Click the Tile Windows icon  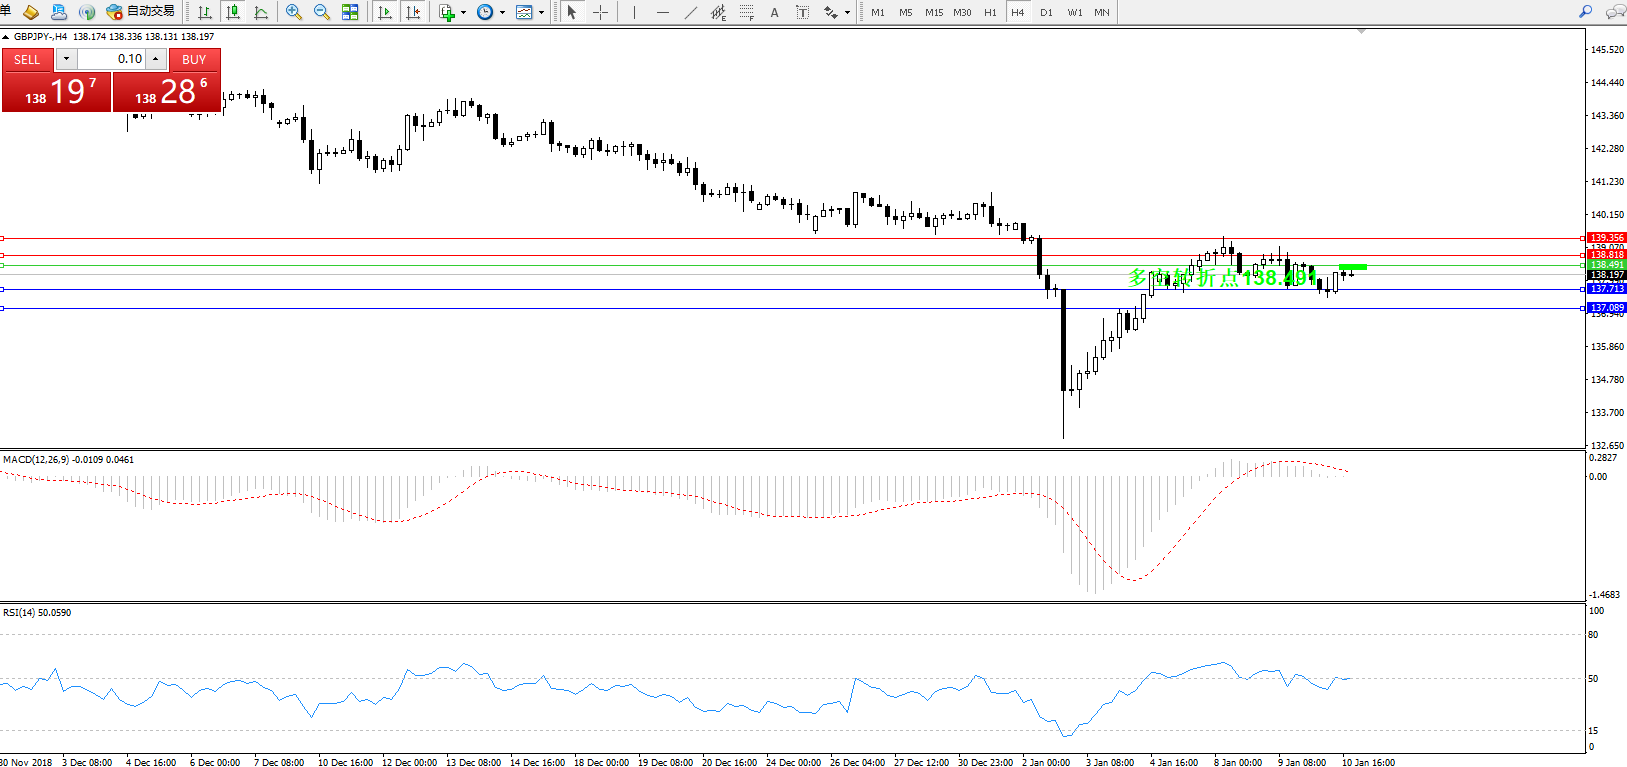tap(350, 12)
